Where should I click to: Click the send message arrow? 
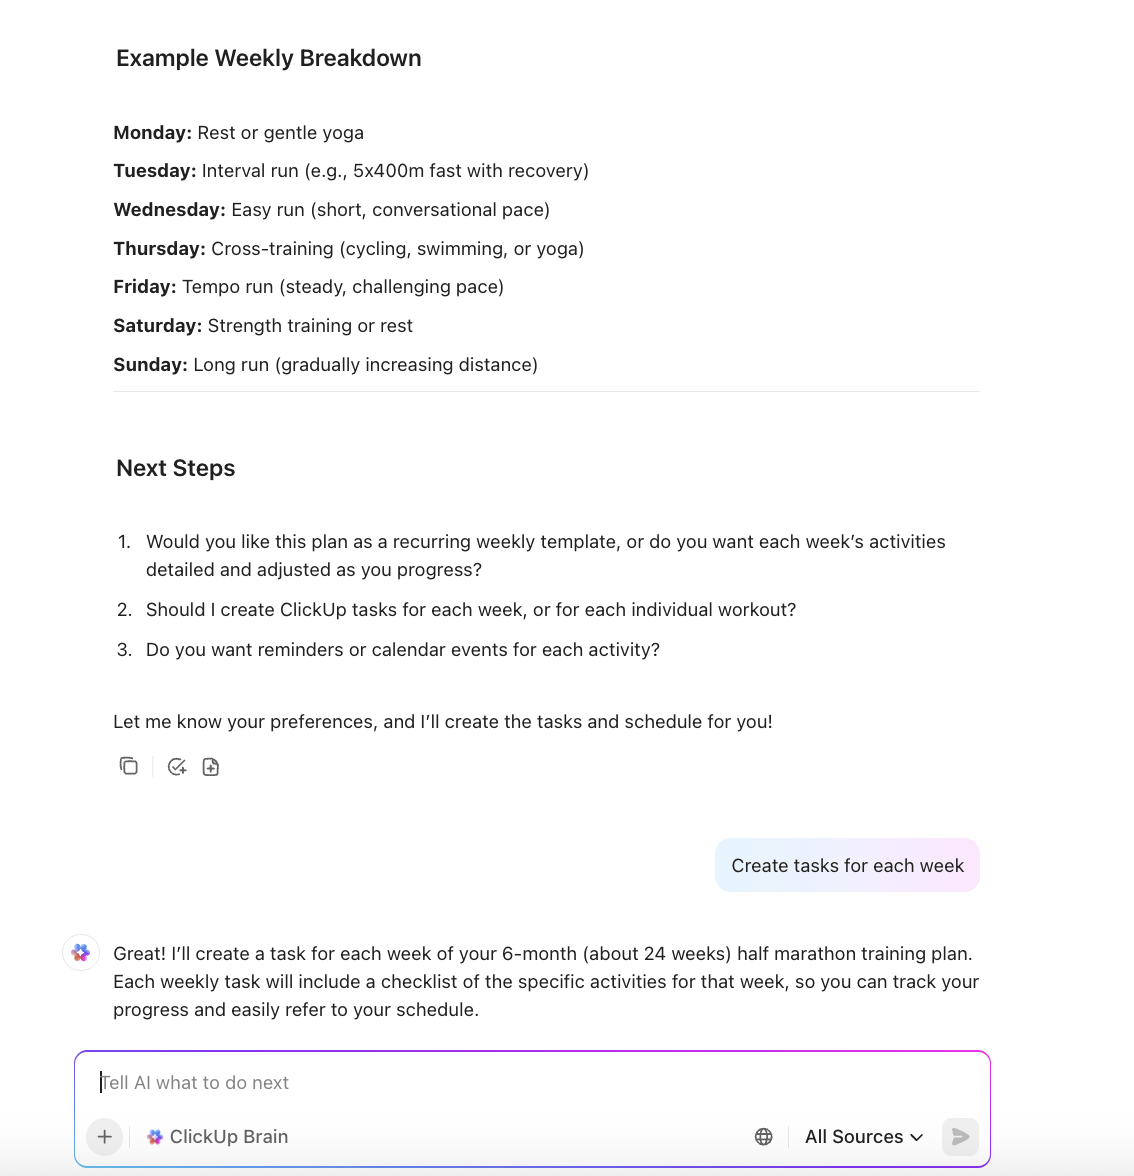[959, 1137]
